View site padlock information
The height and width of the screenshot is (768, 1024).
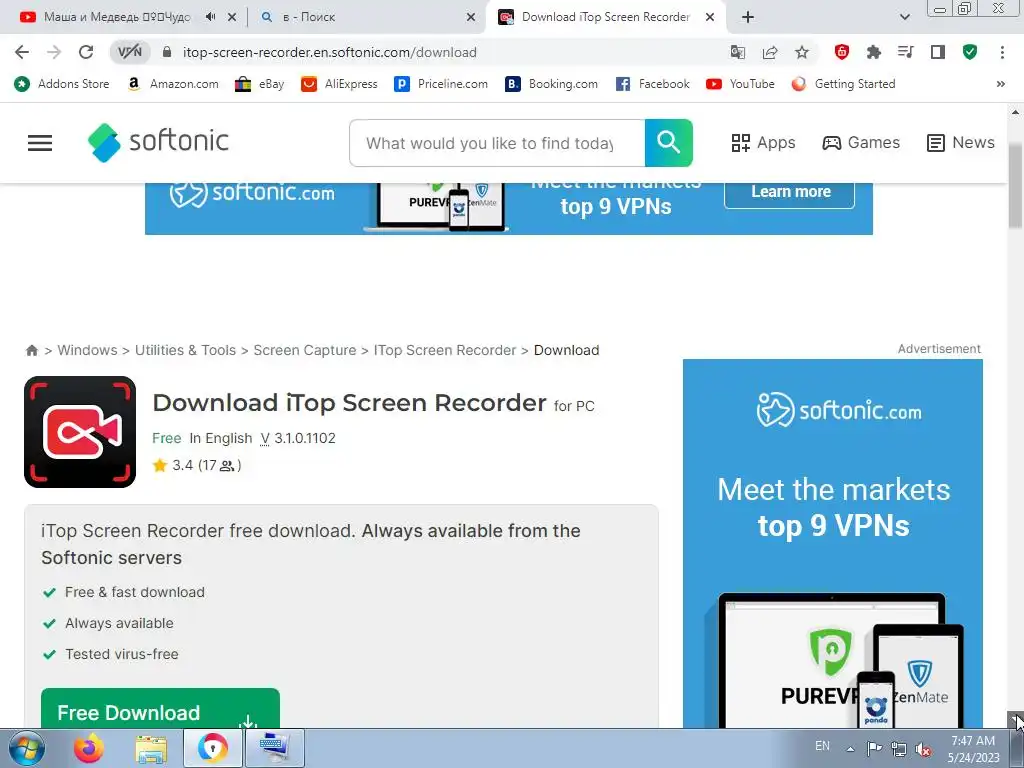[167, 52]
